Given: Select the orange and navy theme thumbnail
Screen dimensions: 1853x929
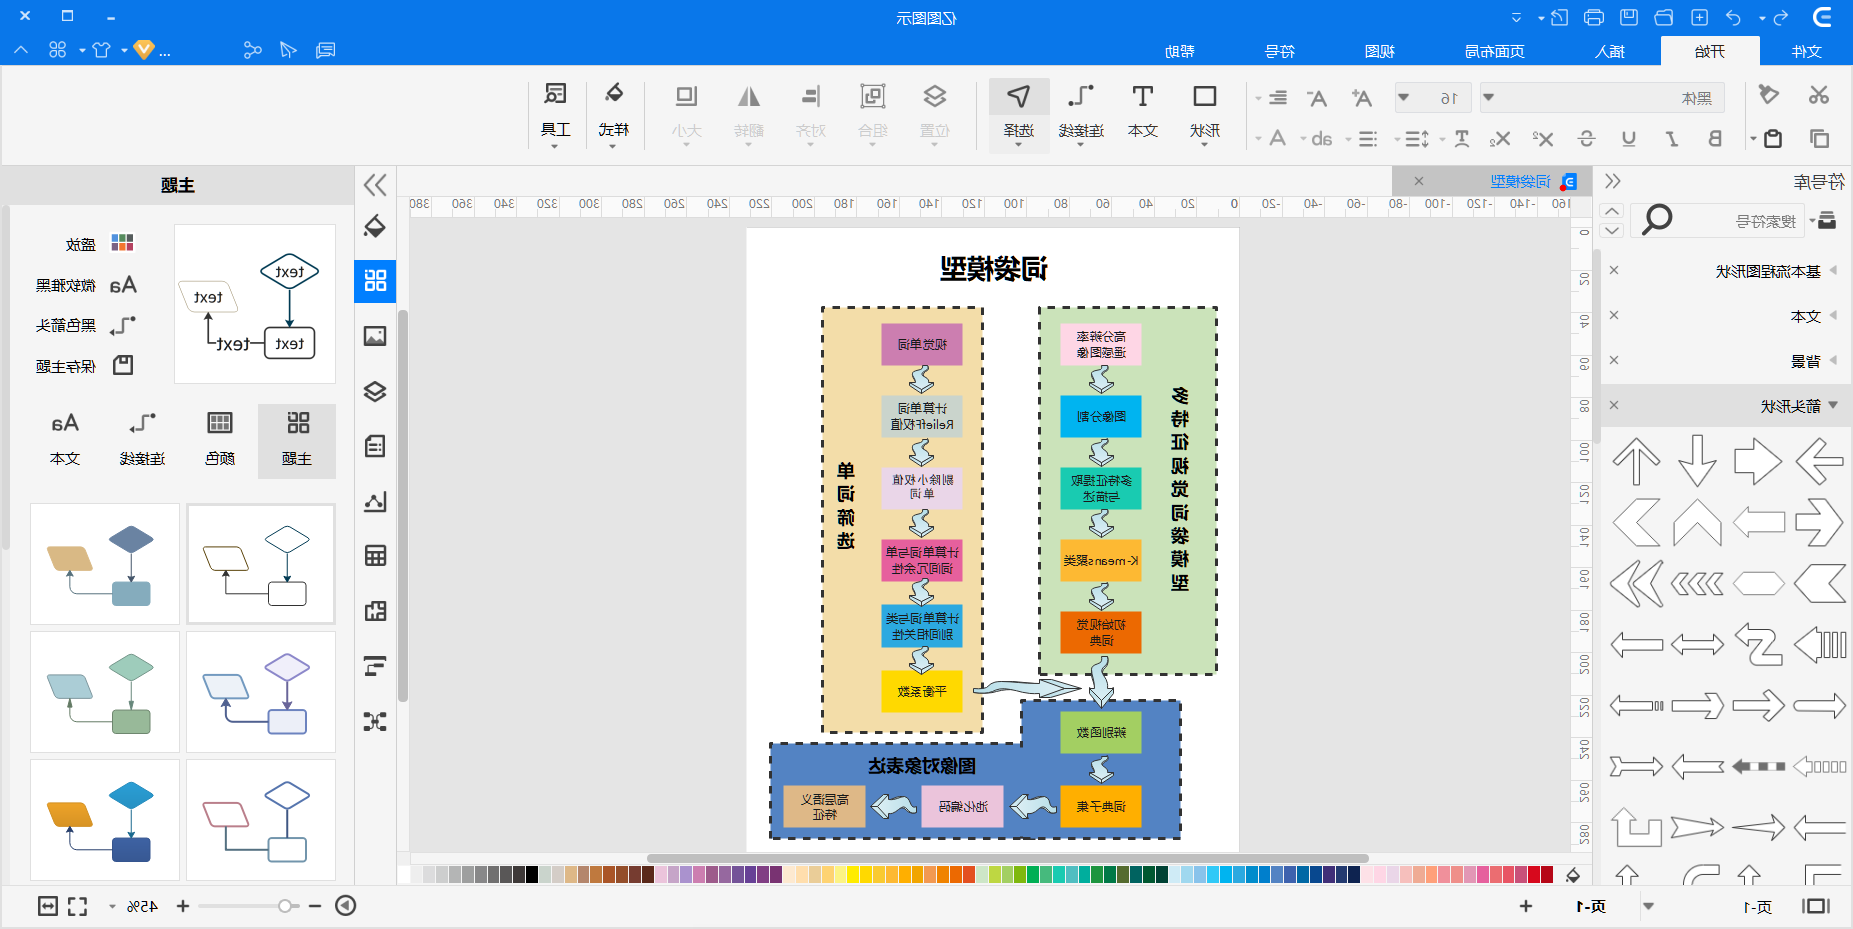Looking at the screenshot, I should (x=105, y=820).
